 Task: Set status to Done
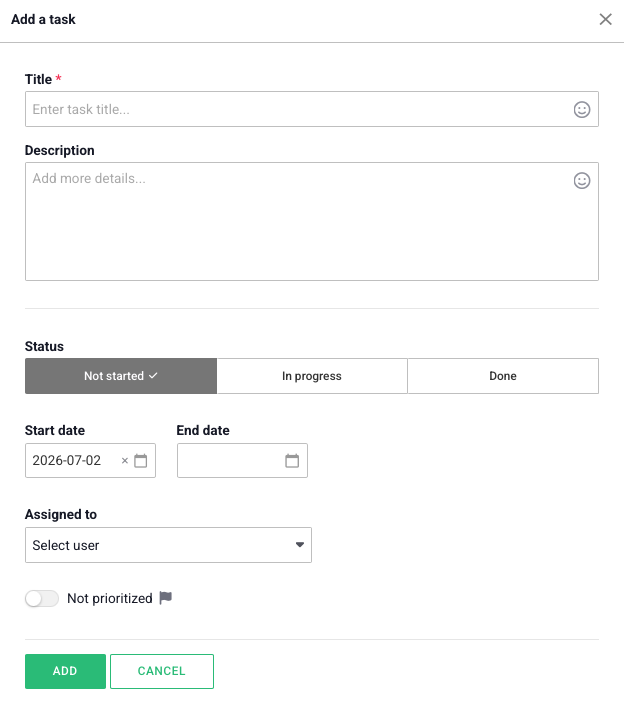pos(503,376)
